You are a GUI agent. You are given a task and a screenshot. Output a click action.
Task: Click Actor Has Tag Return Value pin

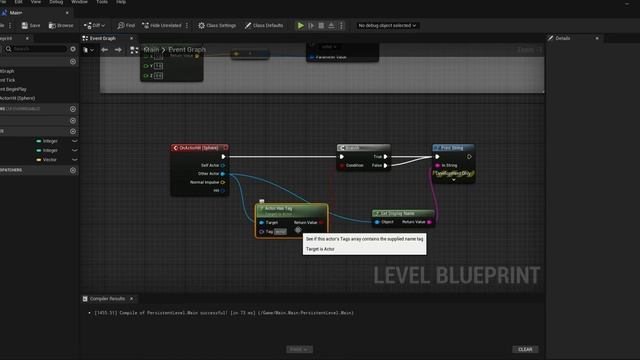(321, 222)
